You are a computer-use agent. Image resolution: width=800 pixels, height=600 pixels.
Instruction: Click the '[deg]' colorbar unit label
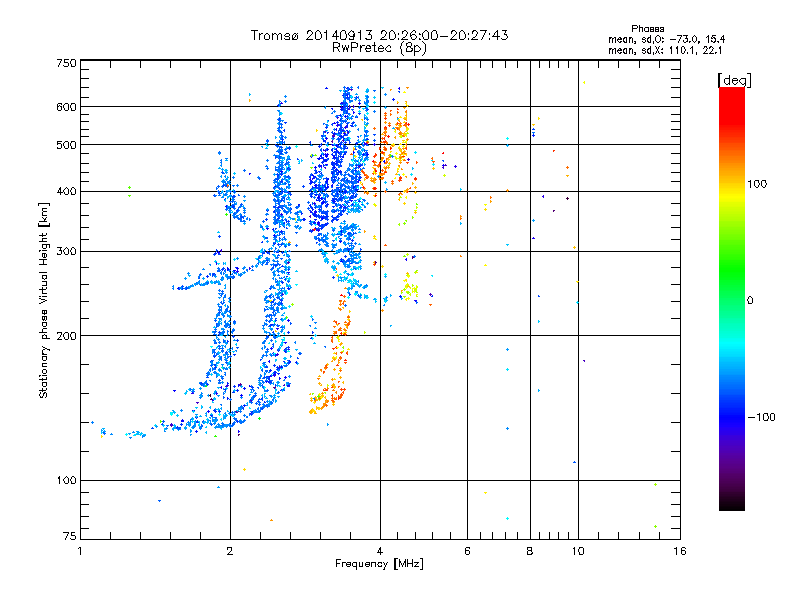pyautogui.click(x=734, y=80)
